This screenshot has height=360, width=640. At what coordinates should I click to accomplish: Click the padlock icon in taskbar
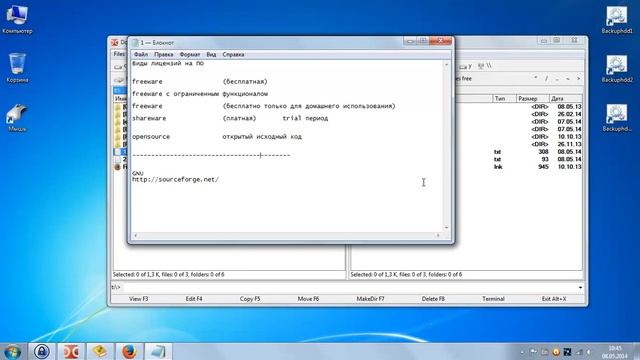[42, 351]
